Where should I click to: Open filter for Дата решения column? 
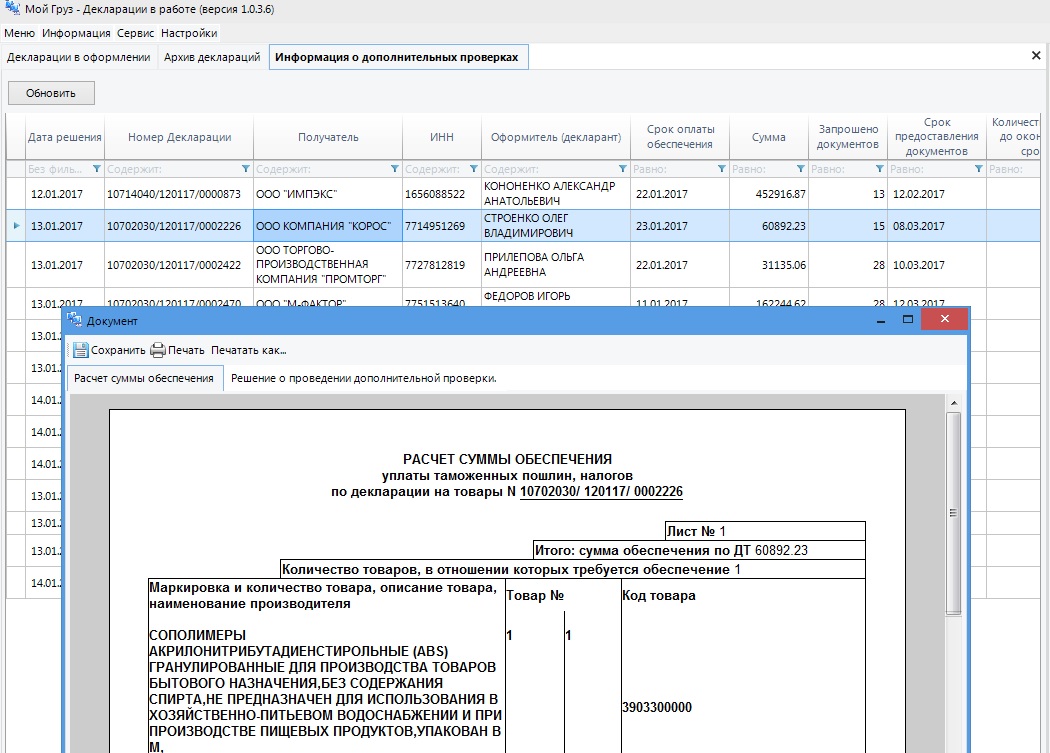[97, 169]
